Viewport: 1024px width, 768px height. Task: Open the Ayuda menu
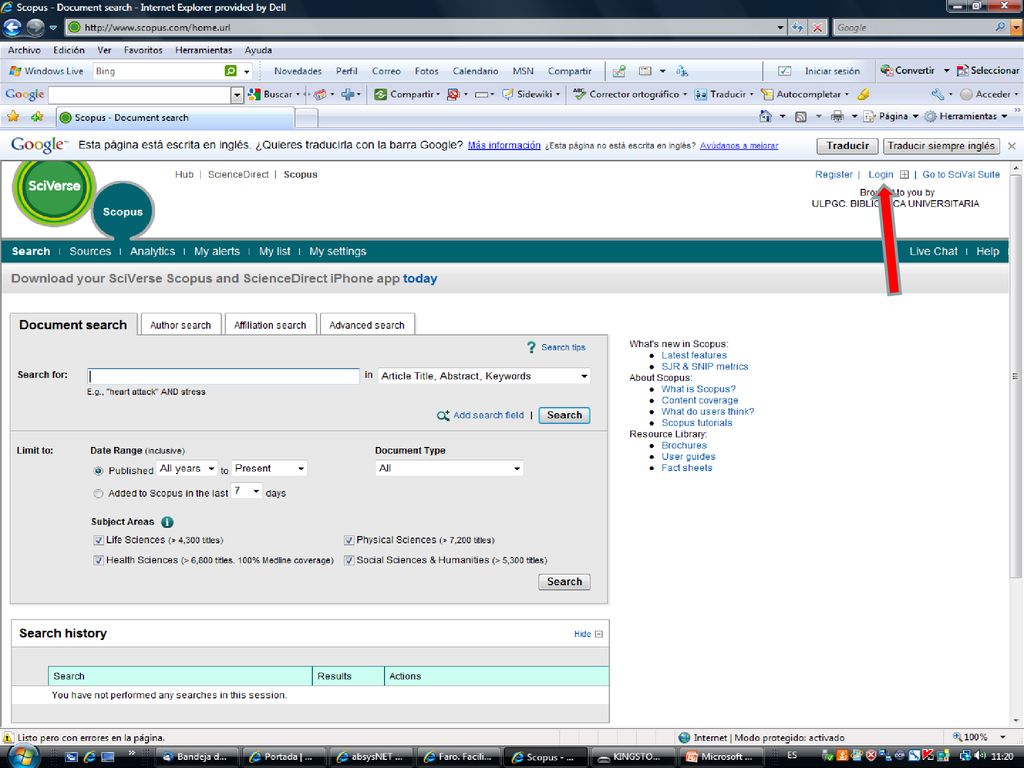click(x=258, y=50)
